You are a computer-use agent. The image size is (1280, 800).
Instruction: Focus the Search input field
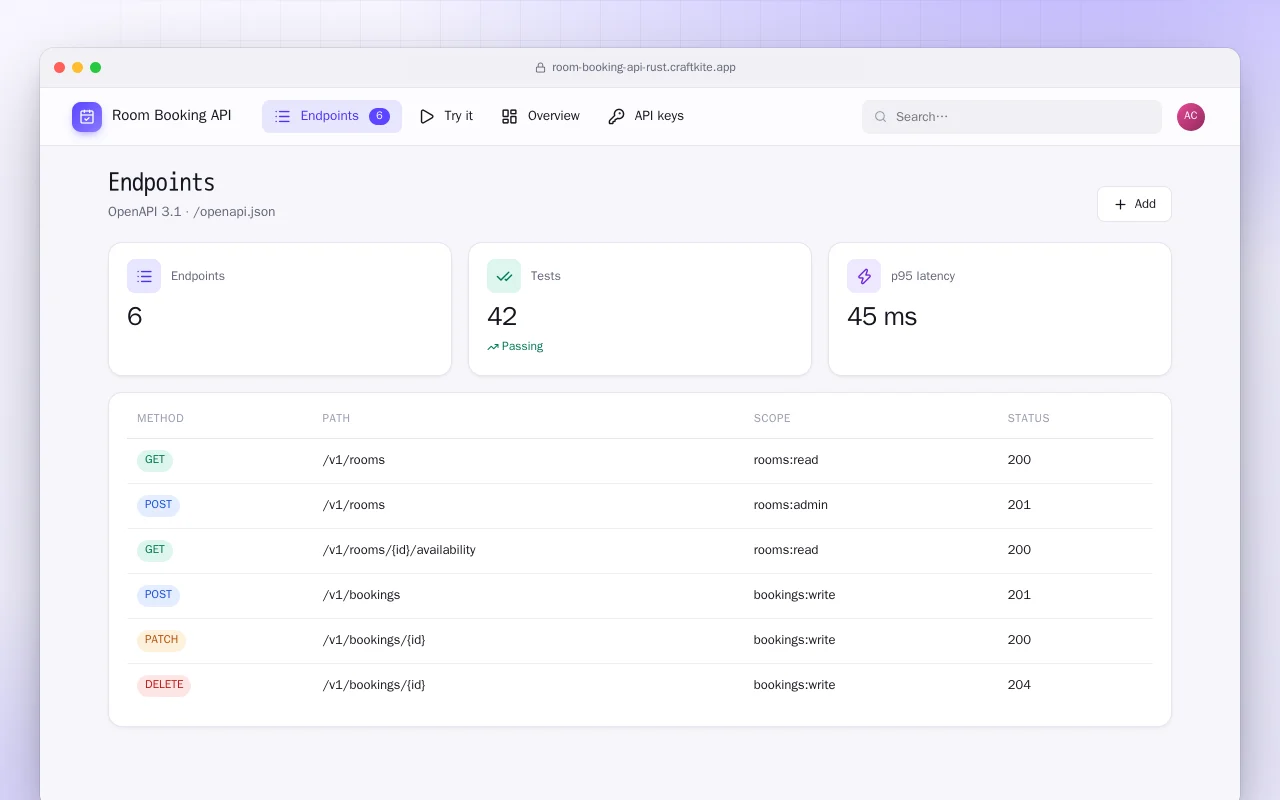click(x=1012, y=117)
